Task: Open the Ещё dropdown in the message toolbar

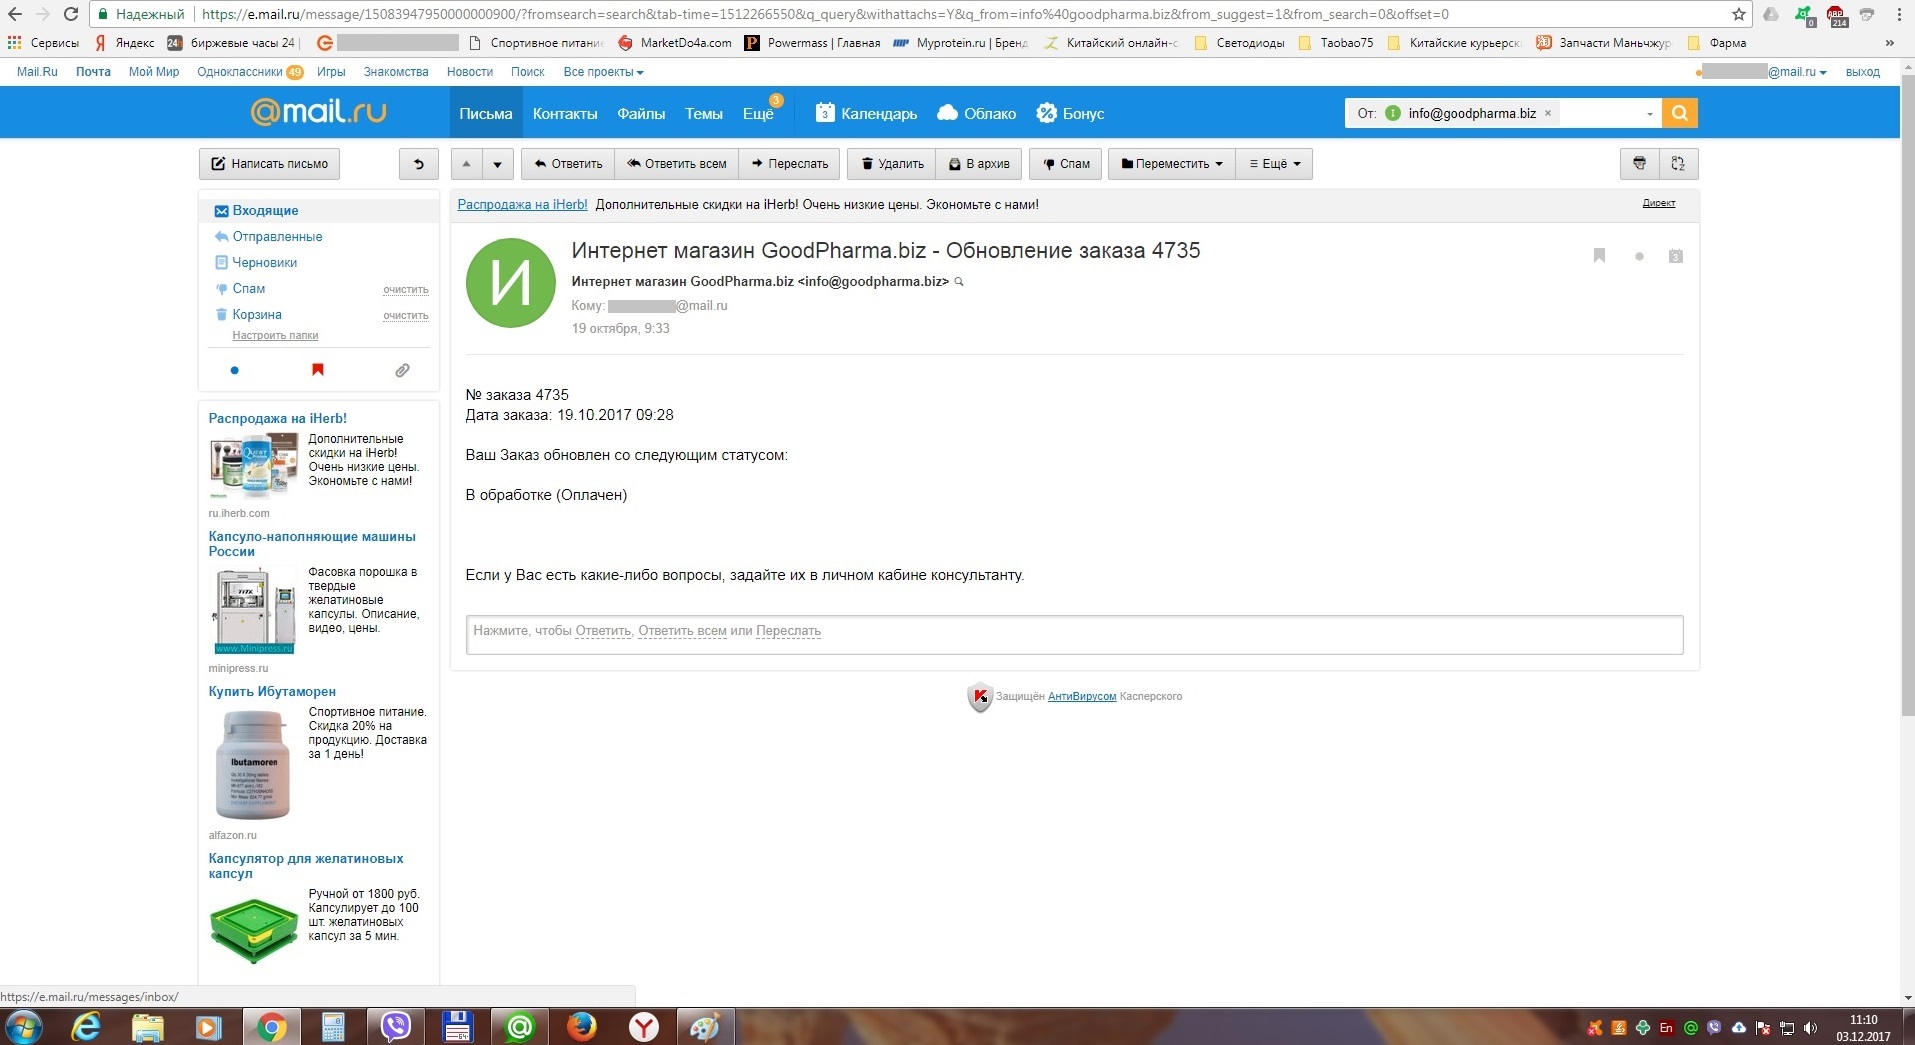Action: tap(1274, 164)
